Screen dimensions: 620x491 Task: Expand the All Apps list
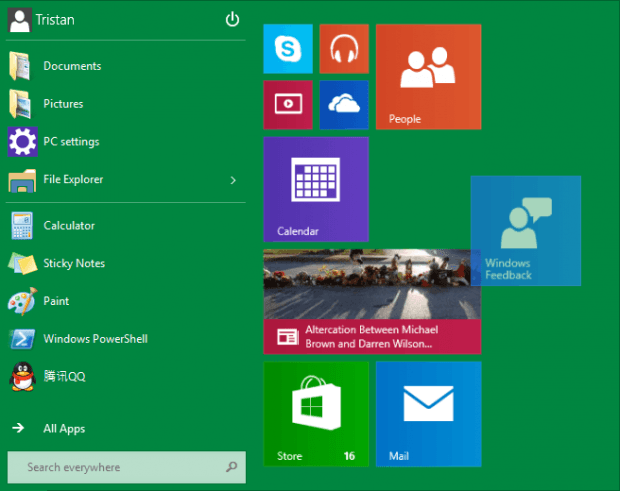click(x=64, y=429)
